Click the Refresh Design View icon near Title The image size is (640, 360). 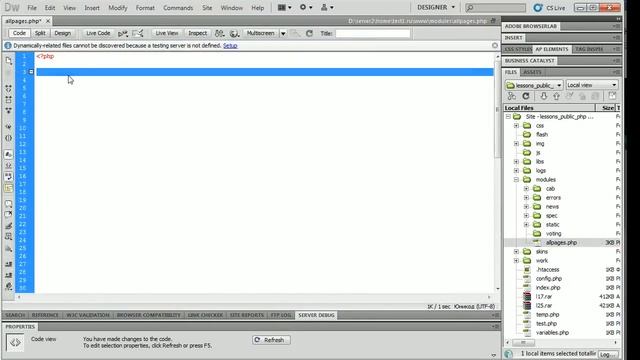(x=309, y=33)
